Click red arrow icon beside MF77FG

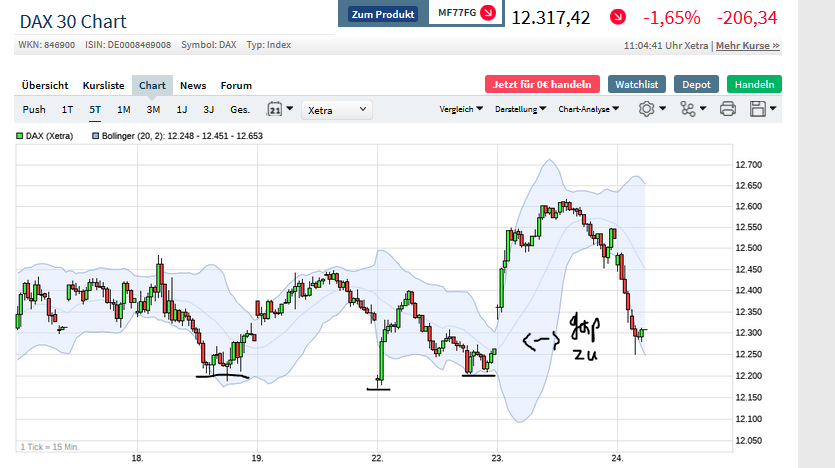coord(487,13)
